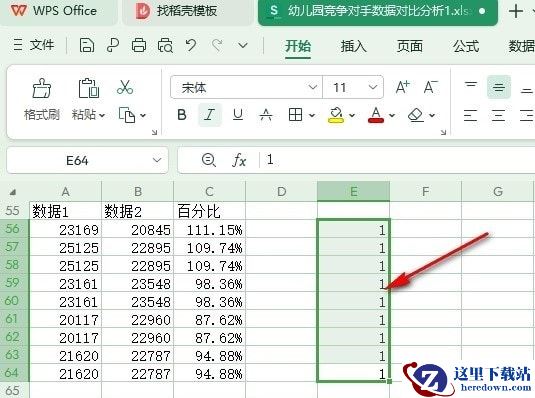Toggle Underline formatting

pyautogui.click(x=238, y=115)
